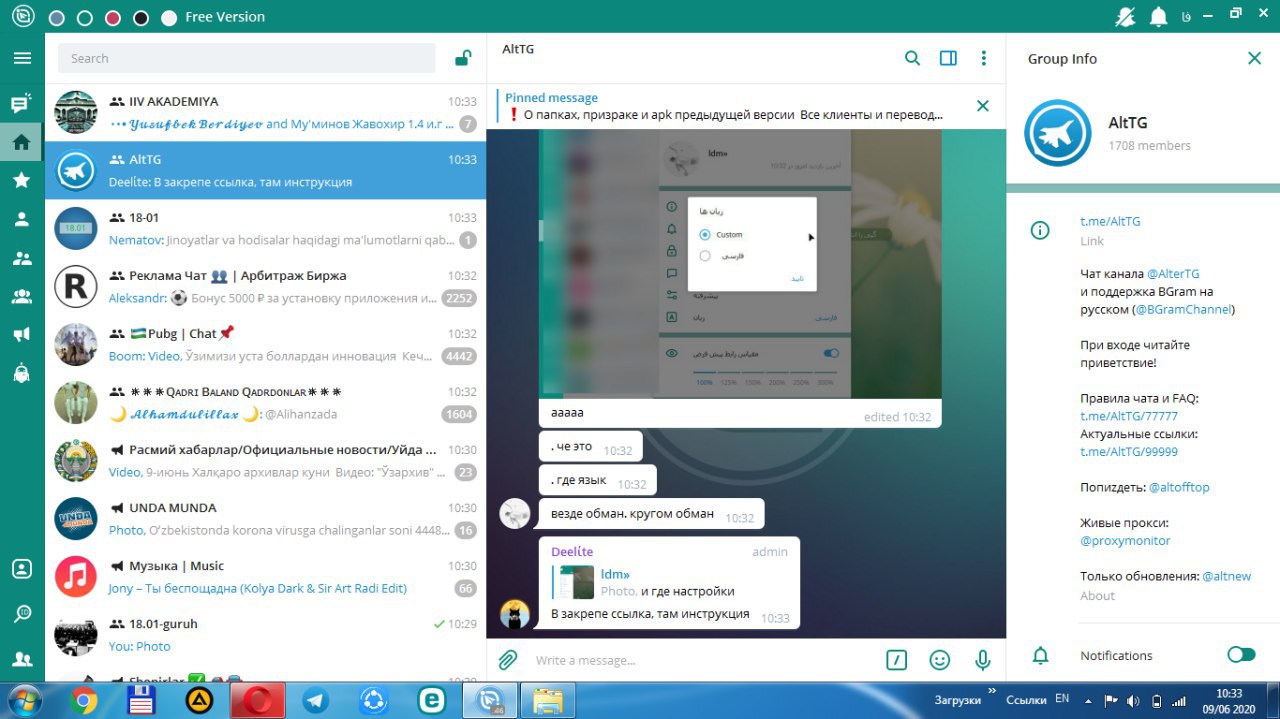Click the AltTG group avatar in Group Info
Viewport: 1280px width, 719px height.
click(x=1058, y=132)
